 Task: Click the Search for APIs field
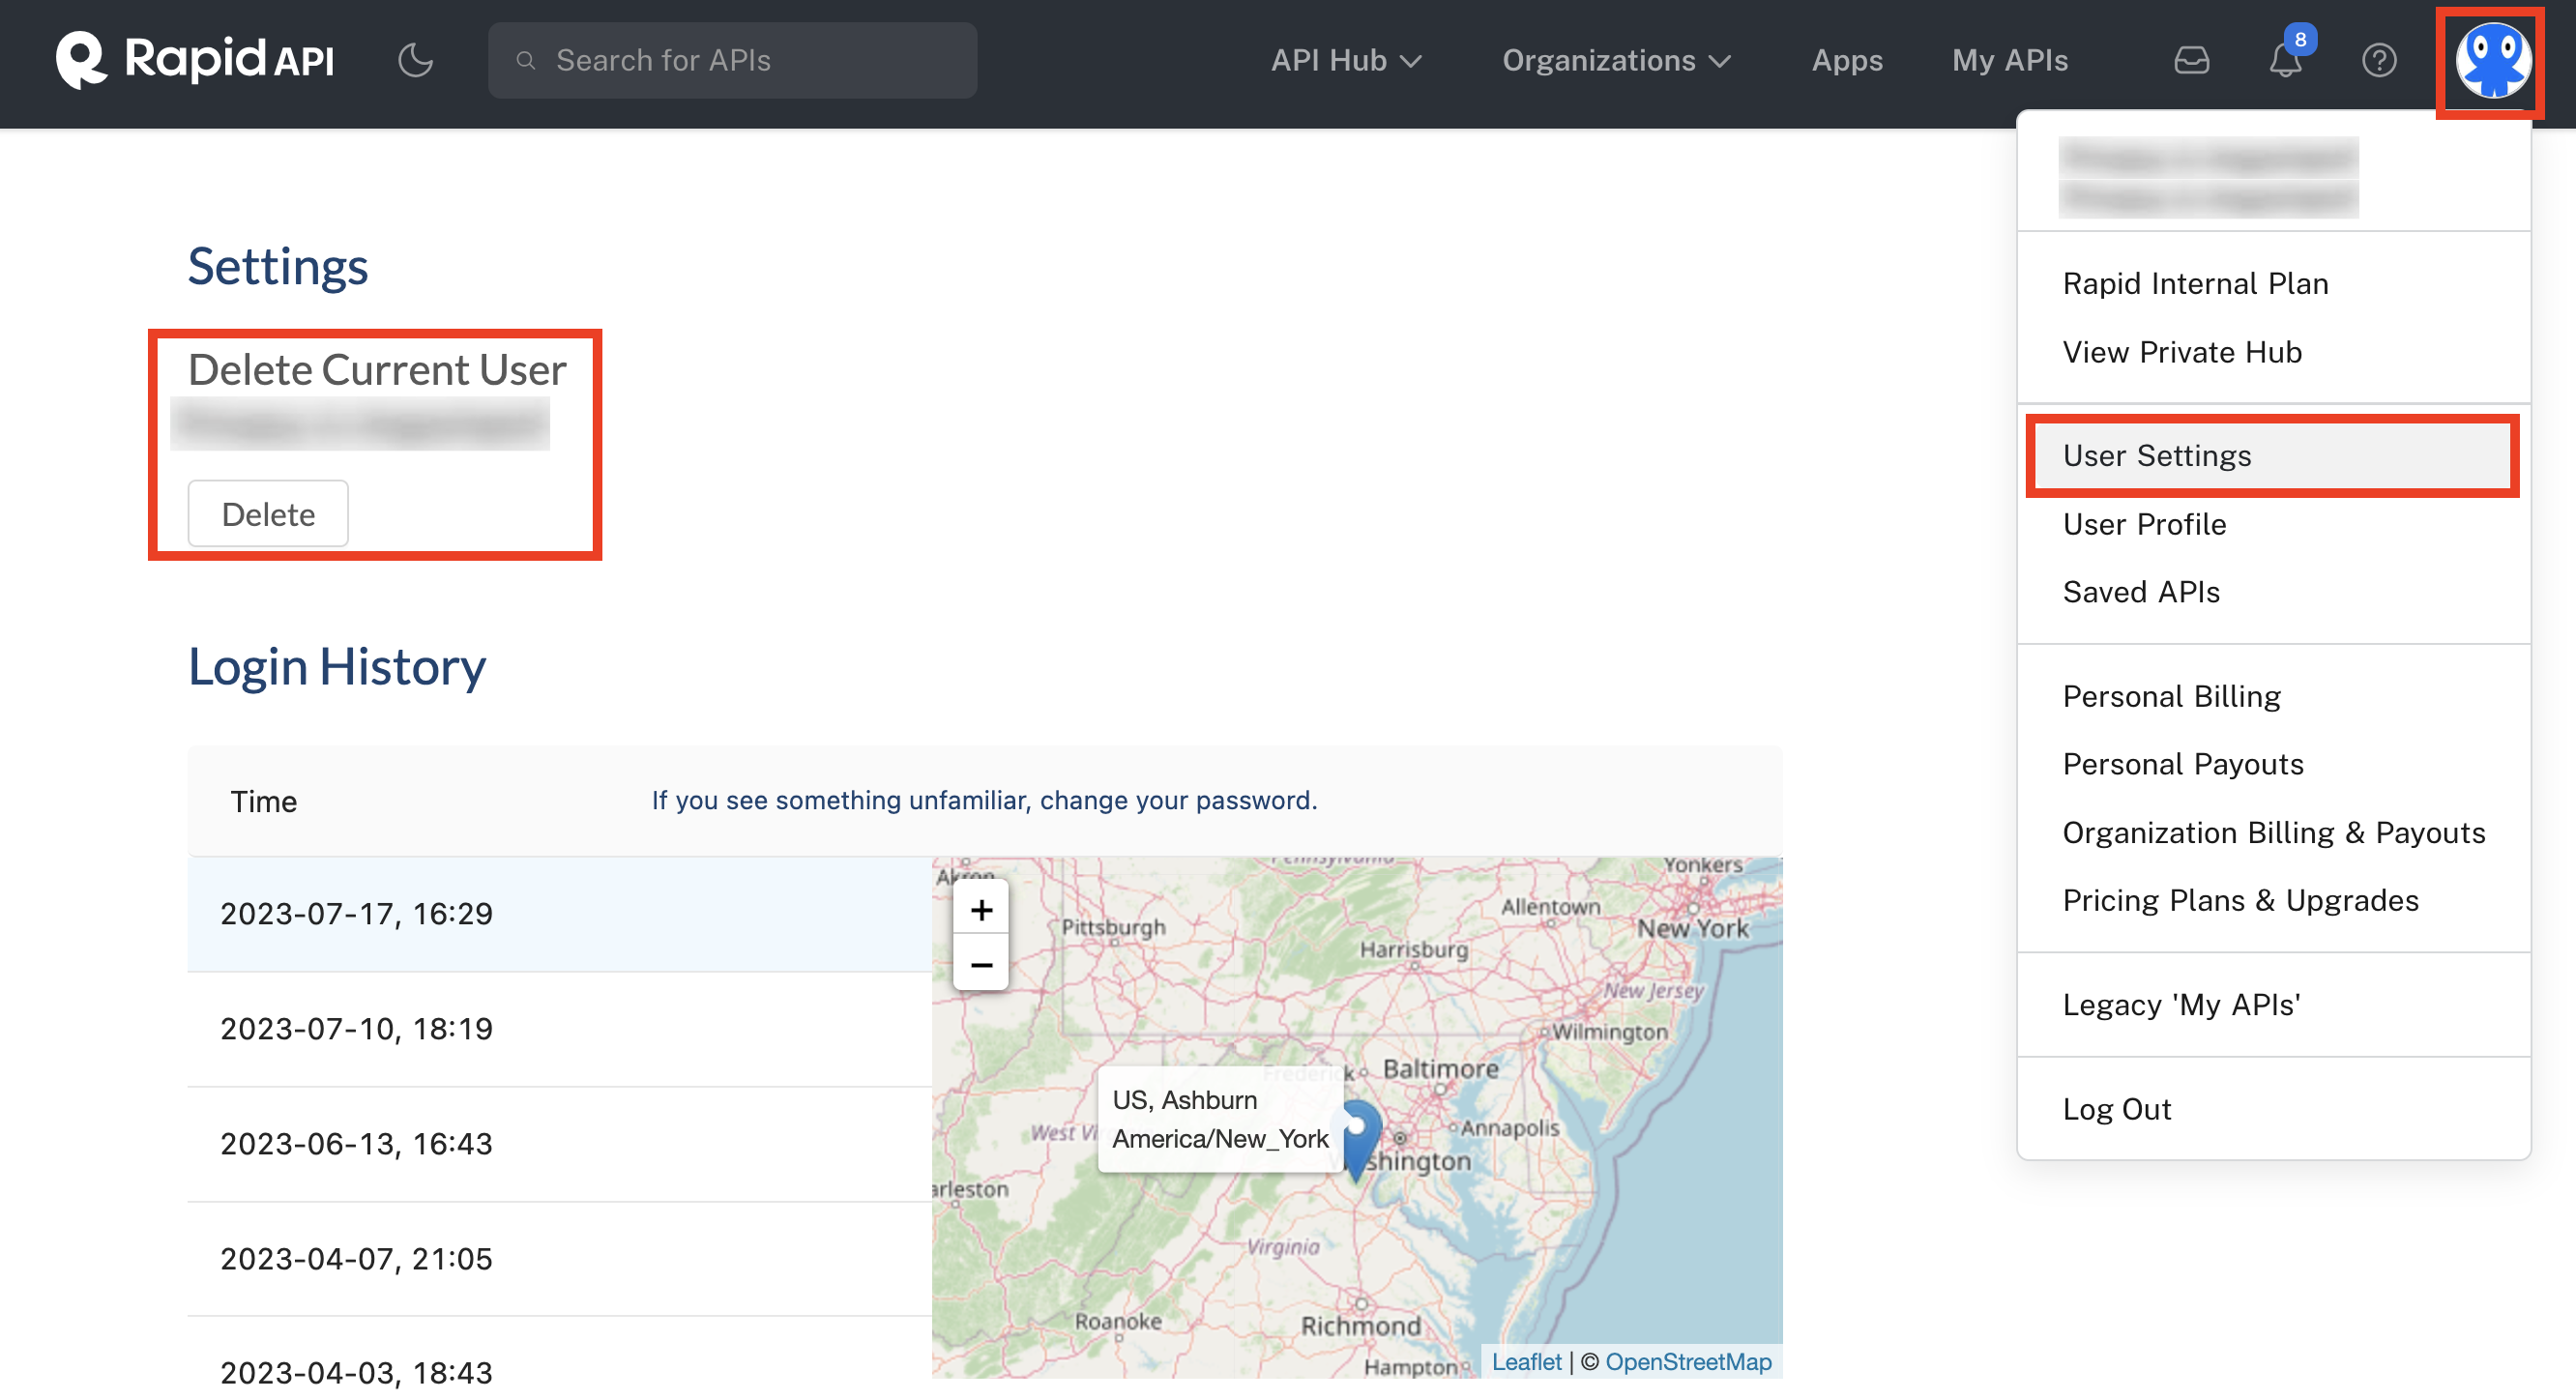click(732, 60)
